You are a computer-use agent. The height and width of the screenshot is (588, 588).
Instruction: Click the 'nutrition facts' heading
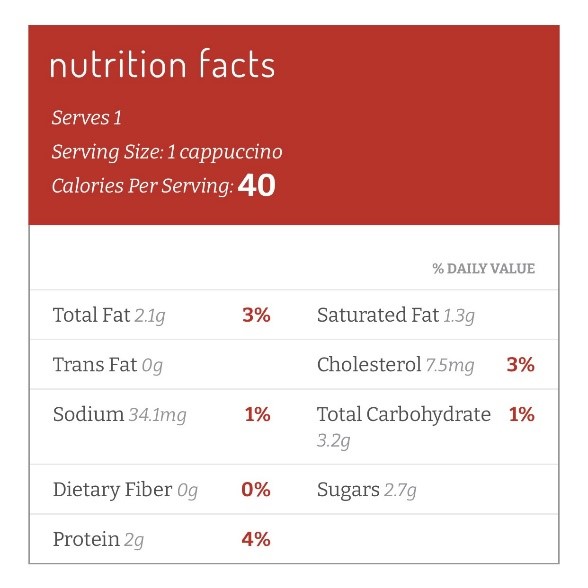tap(162, 64)
